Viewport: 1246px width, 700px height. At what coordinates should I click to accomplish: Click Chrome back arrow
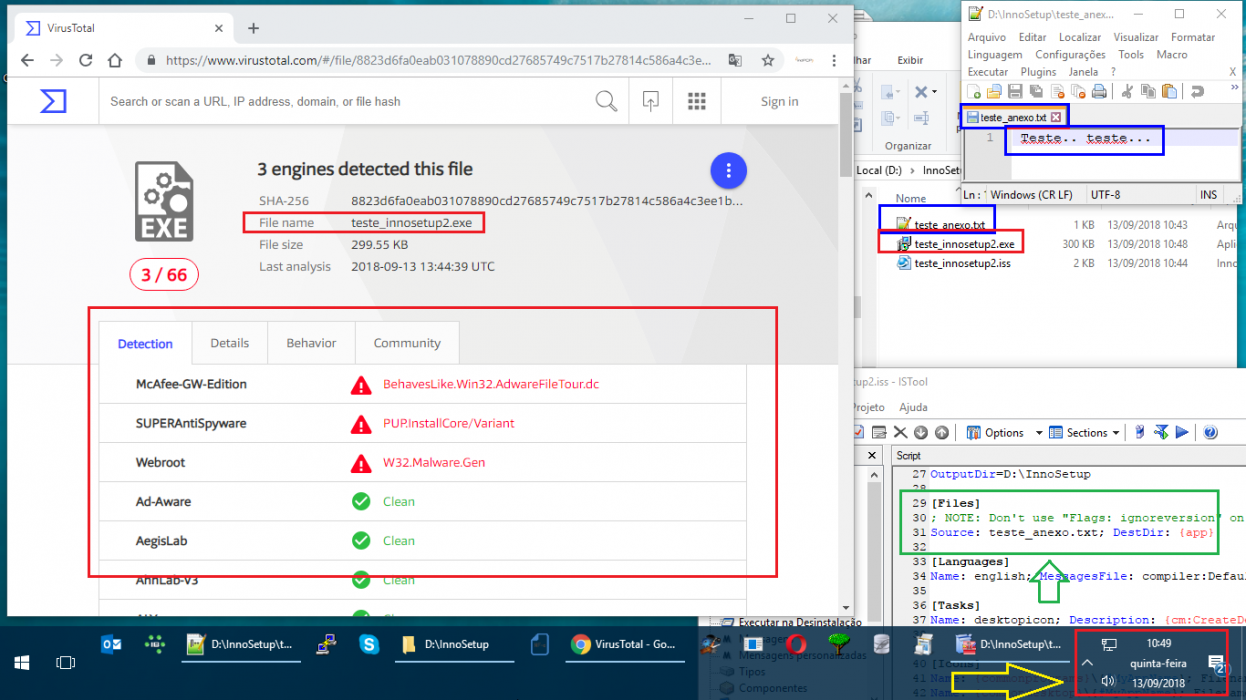point(26,60)
